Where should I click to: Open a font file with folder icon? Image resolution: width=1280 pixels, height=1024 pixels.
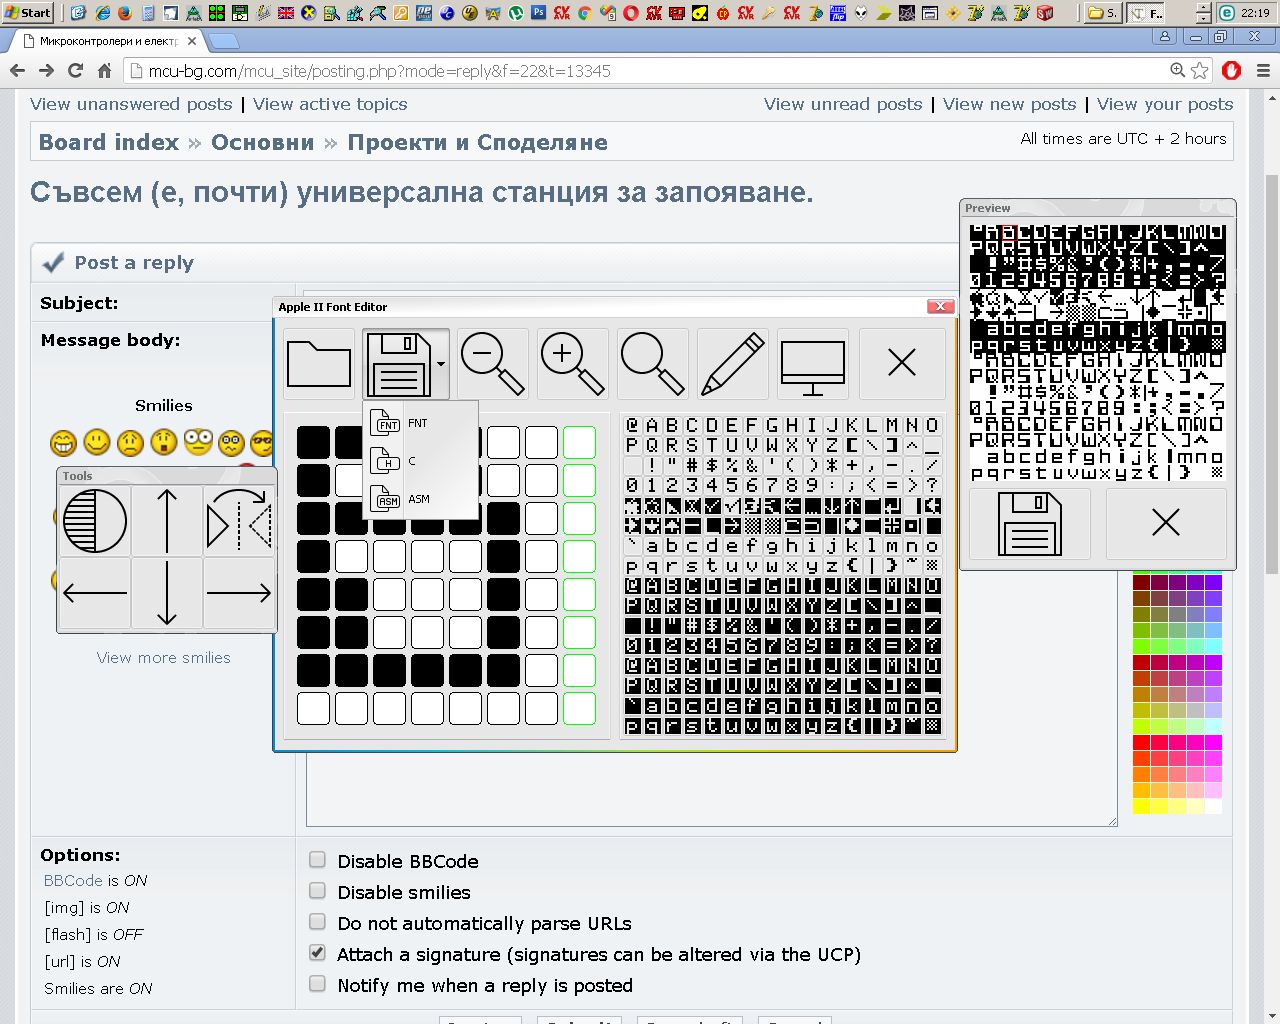pos(319,363)
